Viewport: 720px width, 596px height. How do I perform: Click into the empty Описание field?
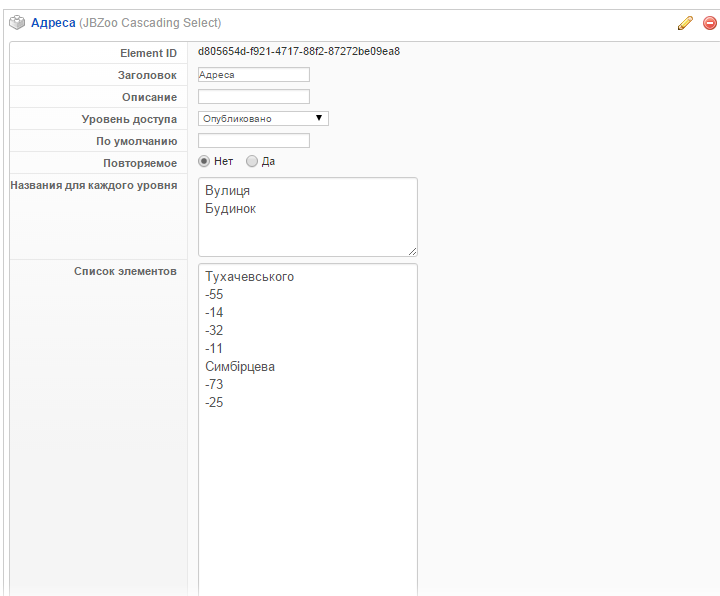(254, 97)
